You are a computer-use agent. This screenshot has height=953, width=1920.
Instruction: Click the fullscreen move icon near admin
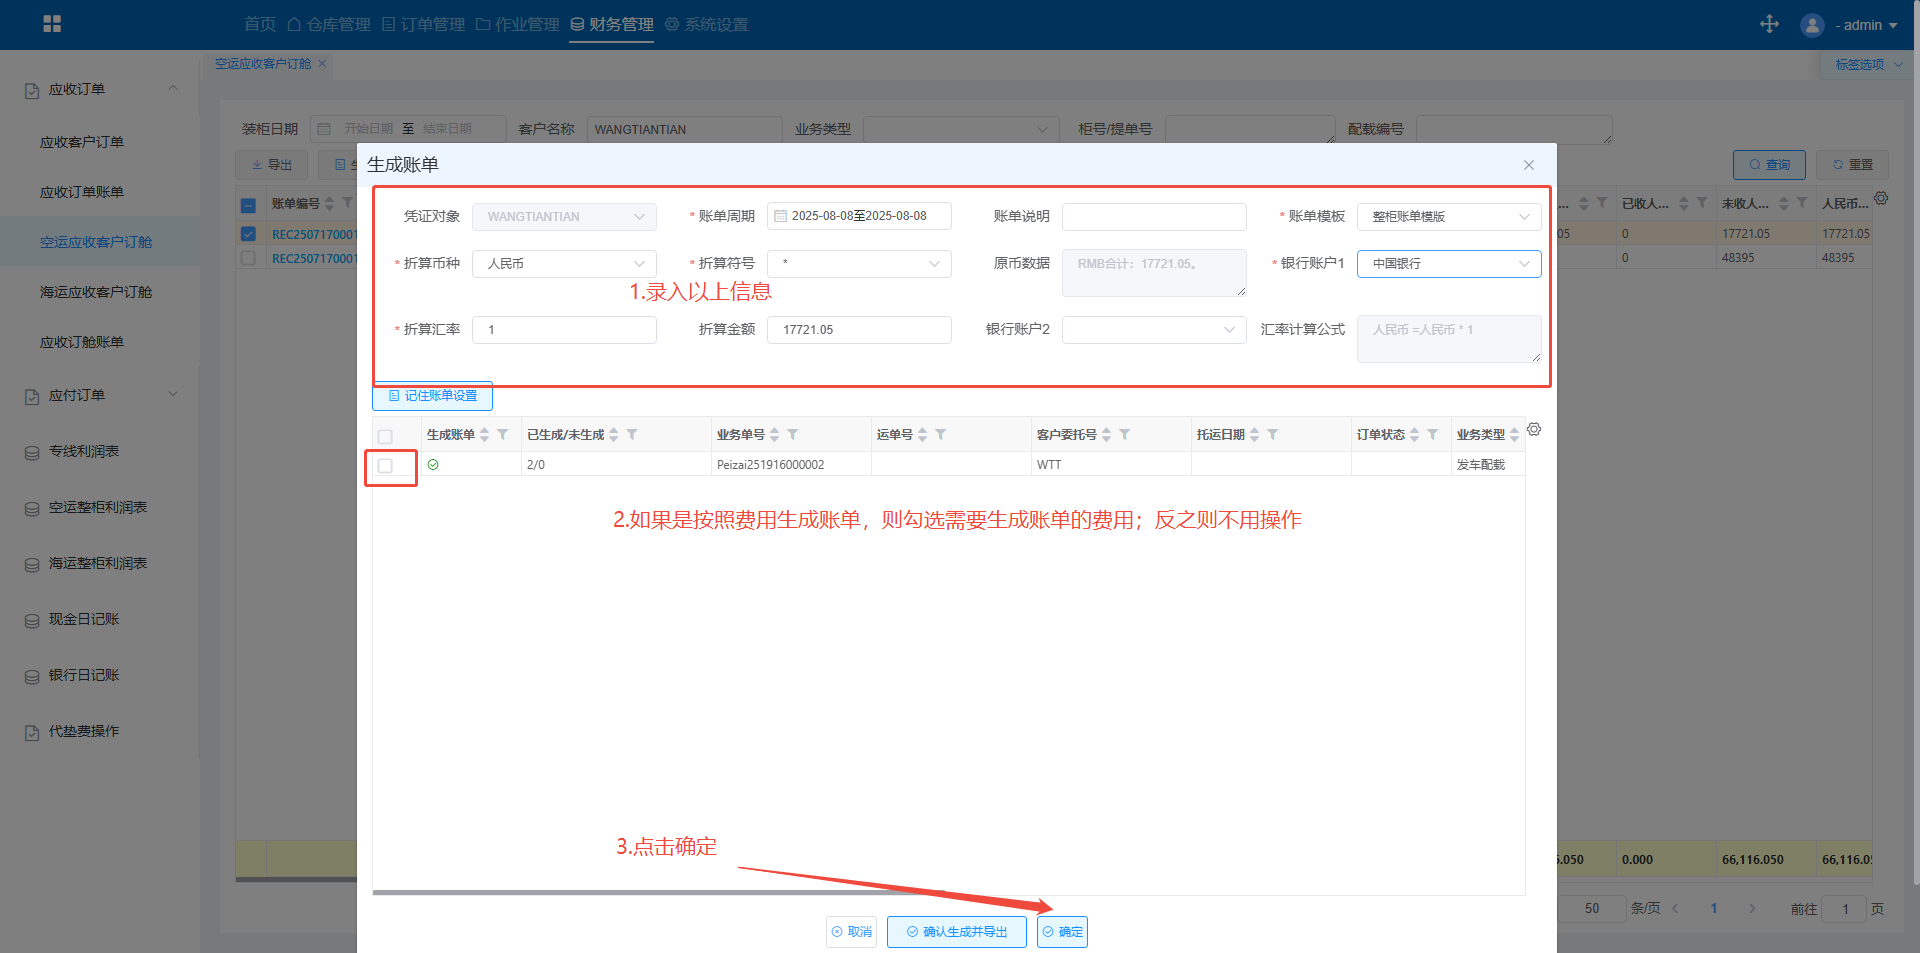click(1769, 24)
